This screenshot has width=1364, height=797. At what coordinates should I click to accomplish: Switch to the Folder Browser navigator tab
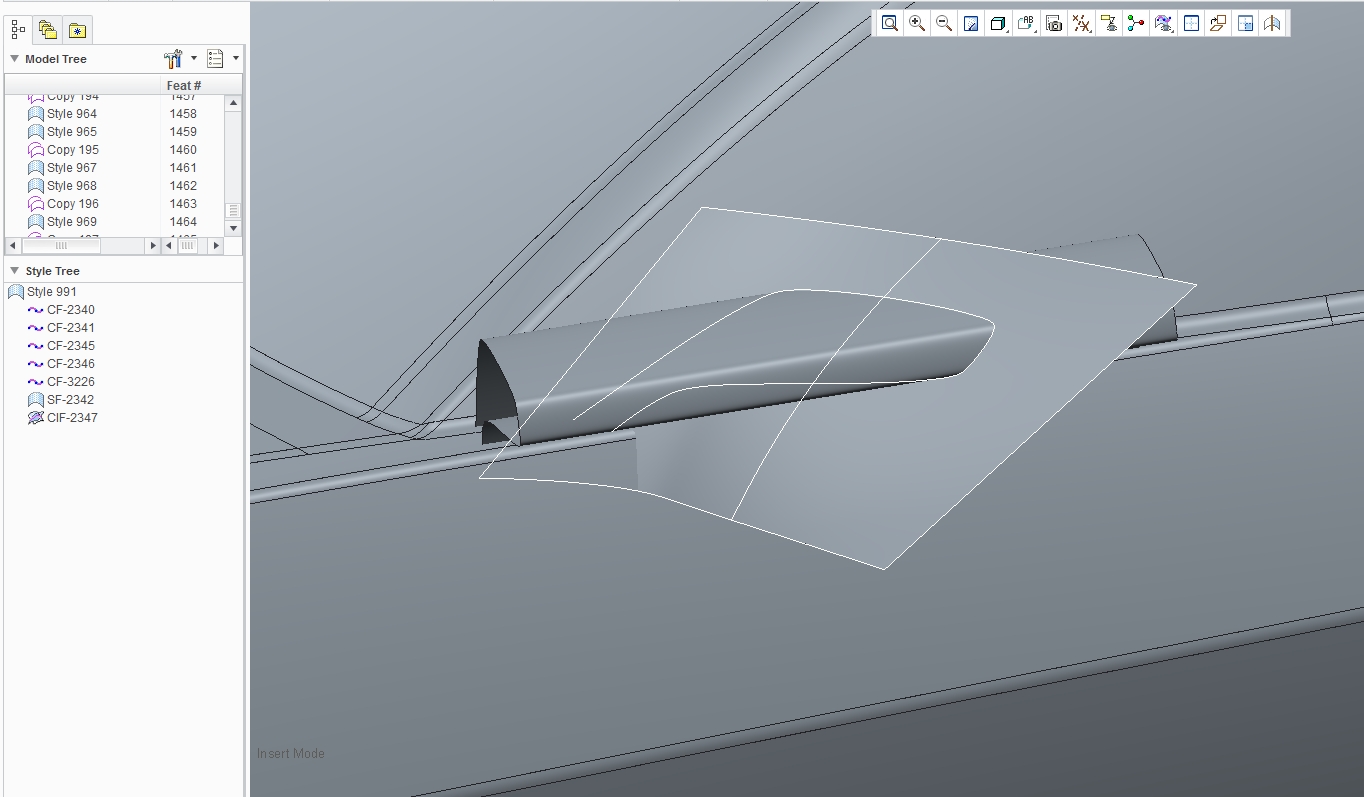click(48, 30)
